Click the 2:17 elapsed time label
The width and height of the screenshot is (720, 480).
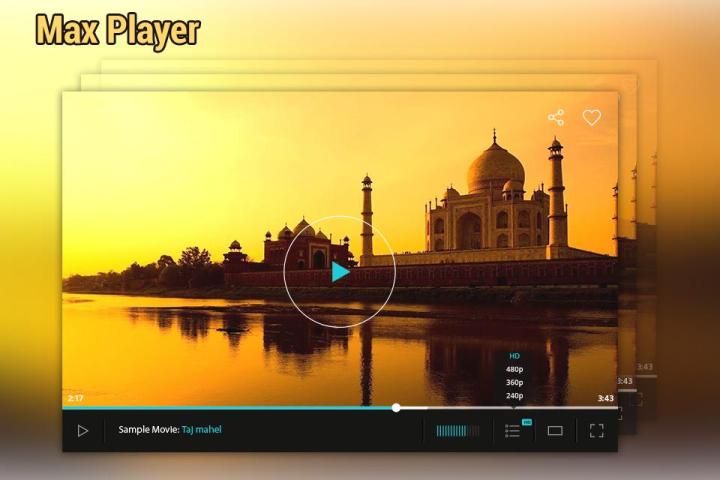(x=75, y=398)
